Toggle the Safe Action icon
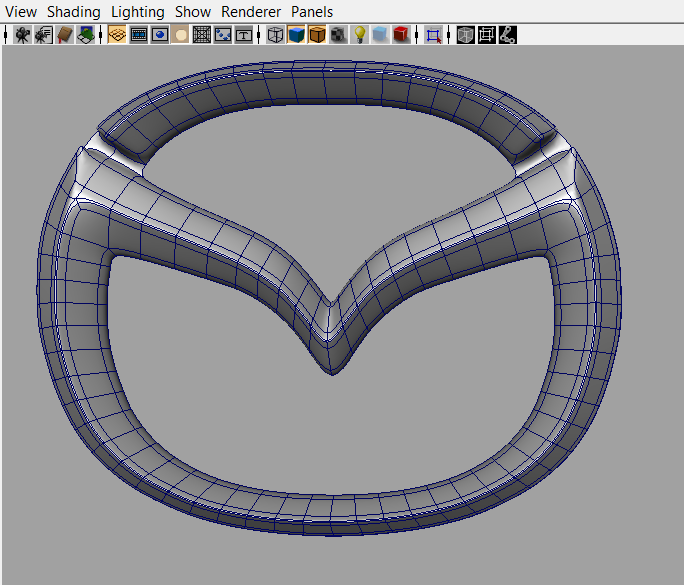Screen dimensions: 684x585 [x=222, y=35]
